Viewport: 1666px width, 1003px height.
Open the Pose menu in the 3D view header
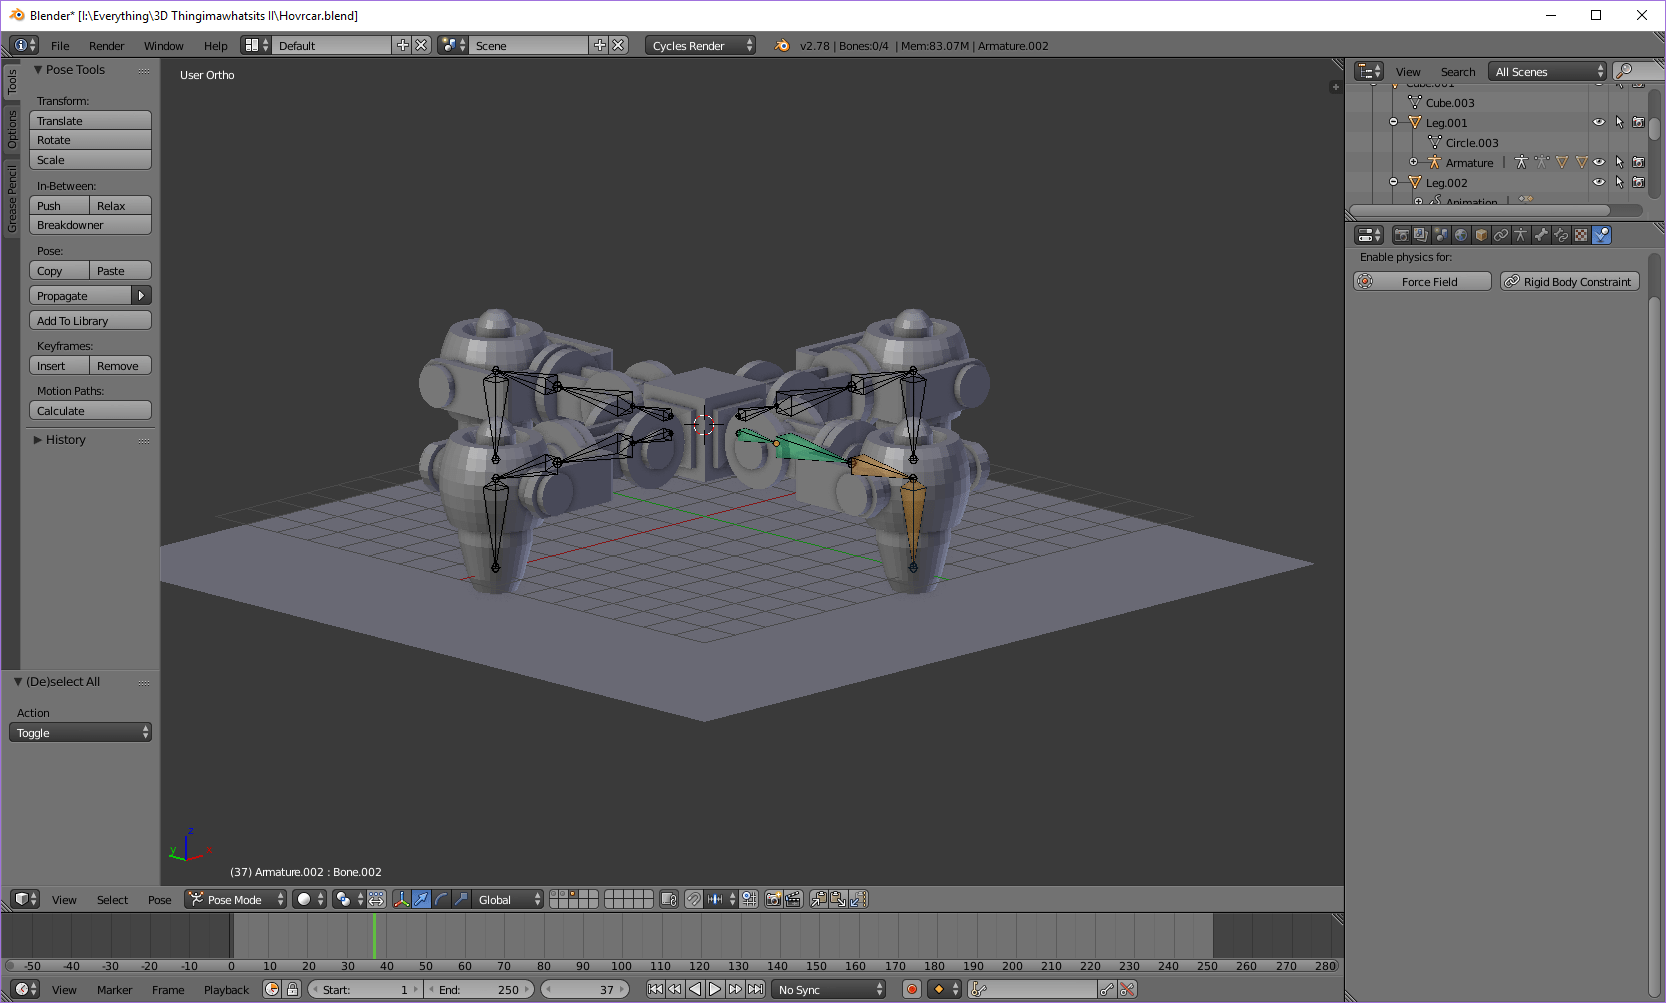[159, 899]
